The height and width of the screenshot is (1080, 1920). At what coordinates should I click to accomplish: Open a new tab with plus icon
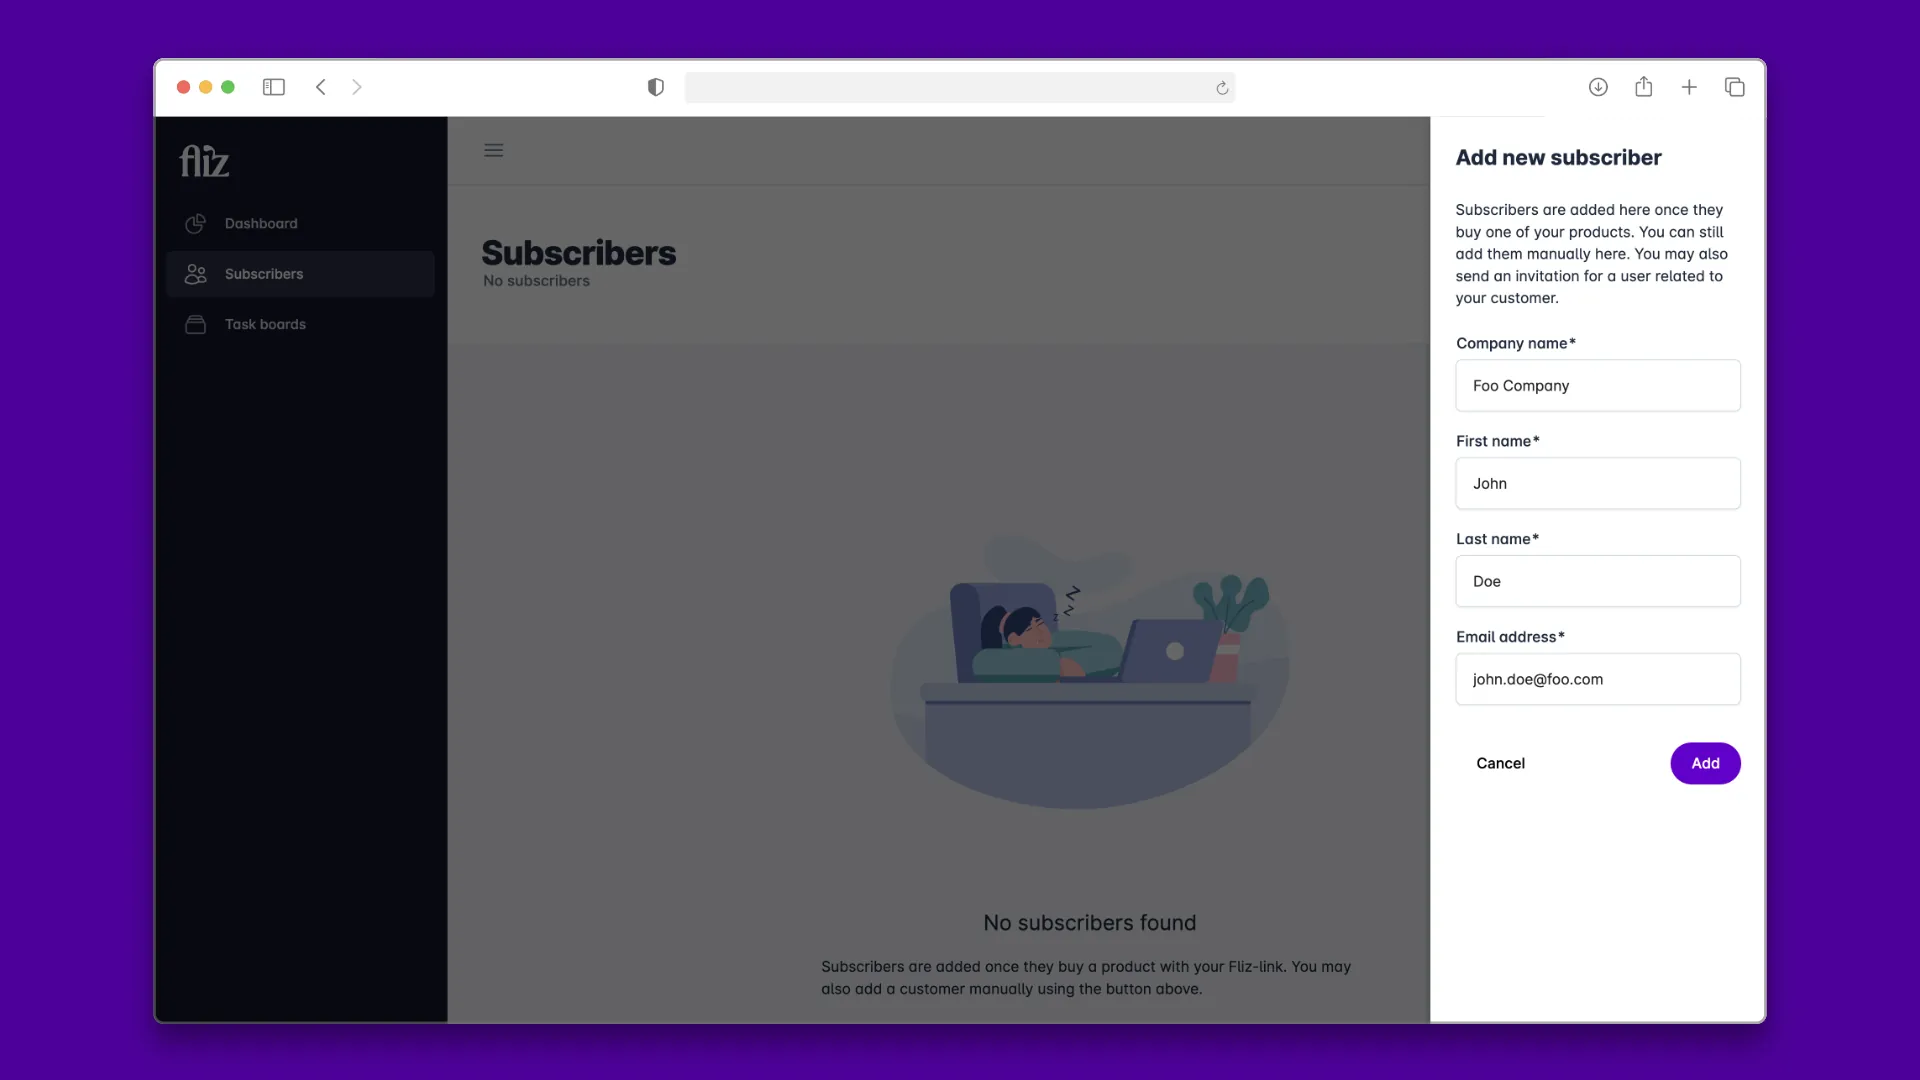(1689, 87)
